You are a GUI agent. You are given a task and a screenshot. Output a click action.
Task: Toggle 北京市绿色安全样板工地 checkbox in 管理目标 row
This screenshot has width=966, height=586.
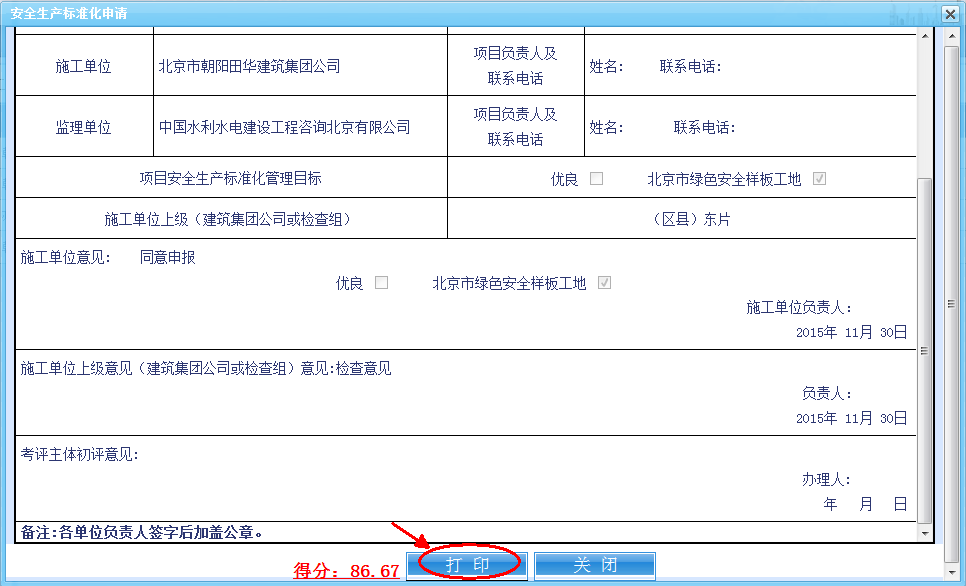(819, 179)
